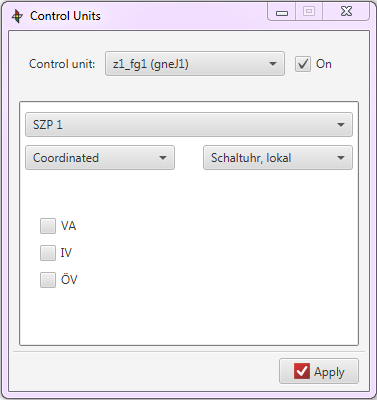Close the Control Units window
The width and height of the screenshot is (377, 400).
click(x=346, y=12)
